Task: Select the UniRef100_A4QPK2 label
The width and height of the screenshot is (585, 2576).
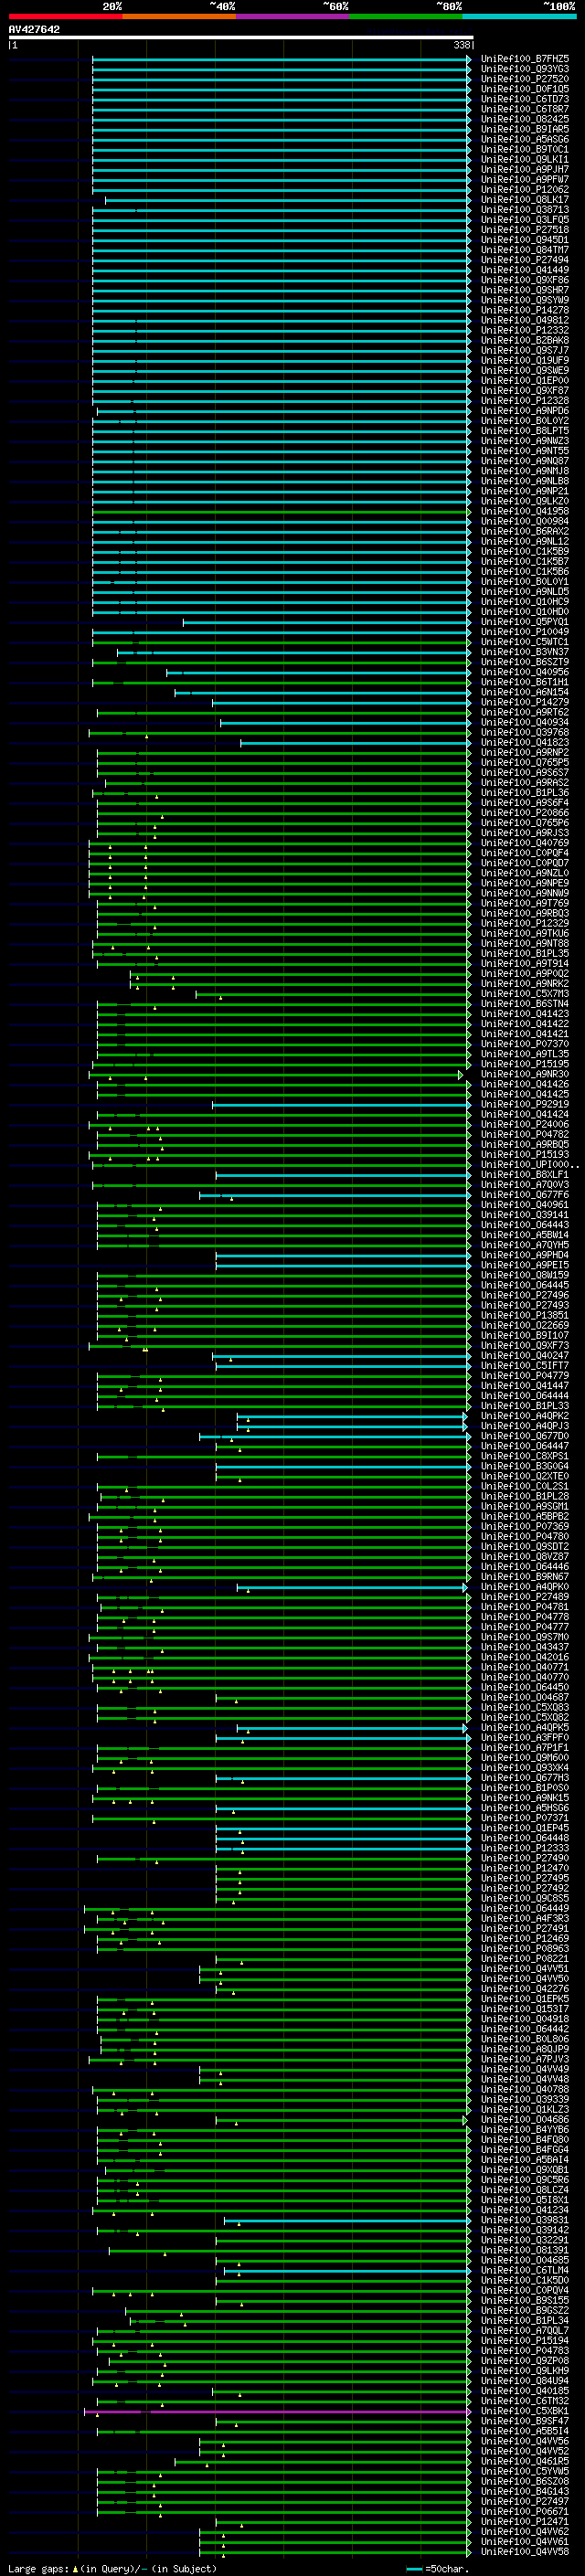Action: pyautogui.click(x=525, y=1416)
